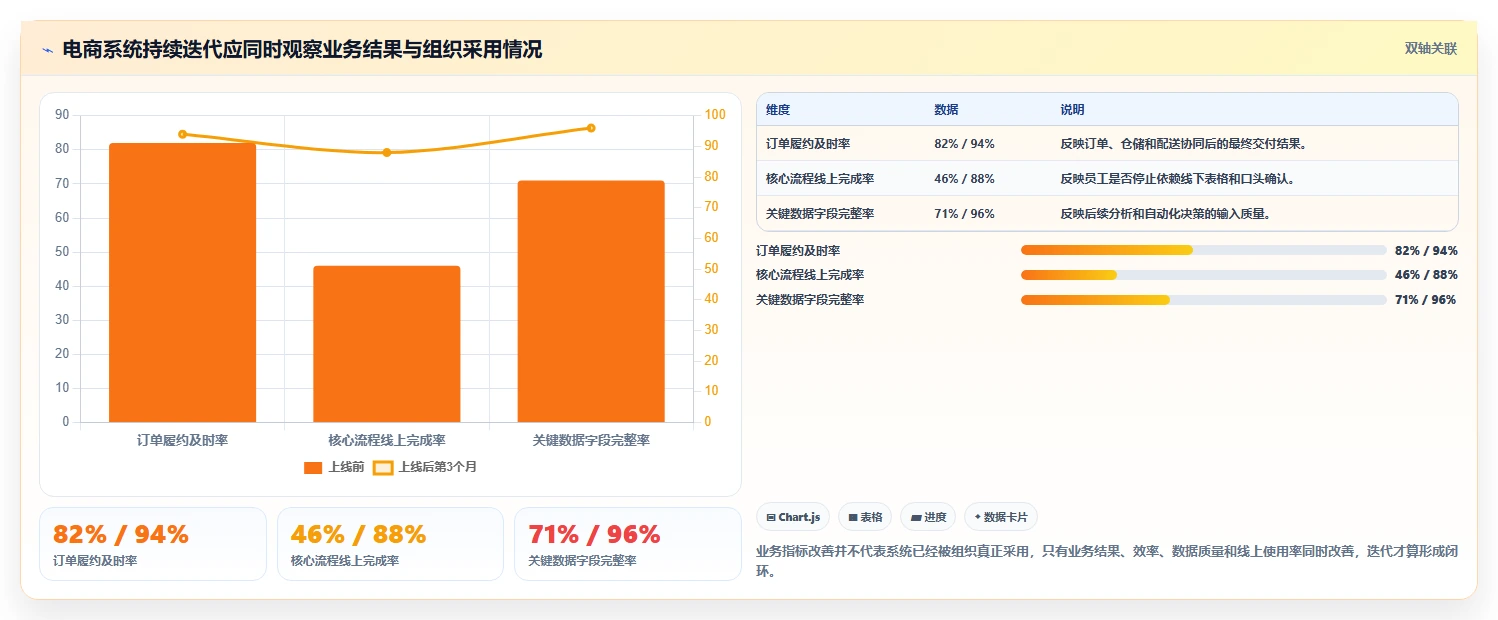Click the Chart.js tag chip
This screenshot has height=620, width=1498.
793,517
